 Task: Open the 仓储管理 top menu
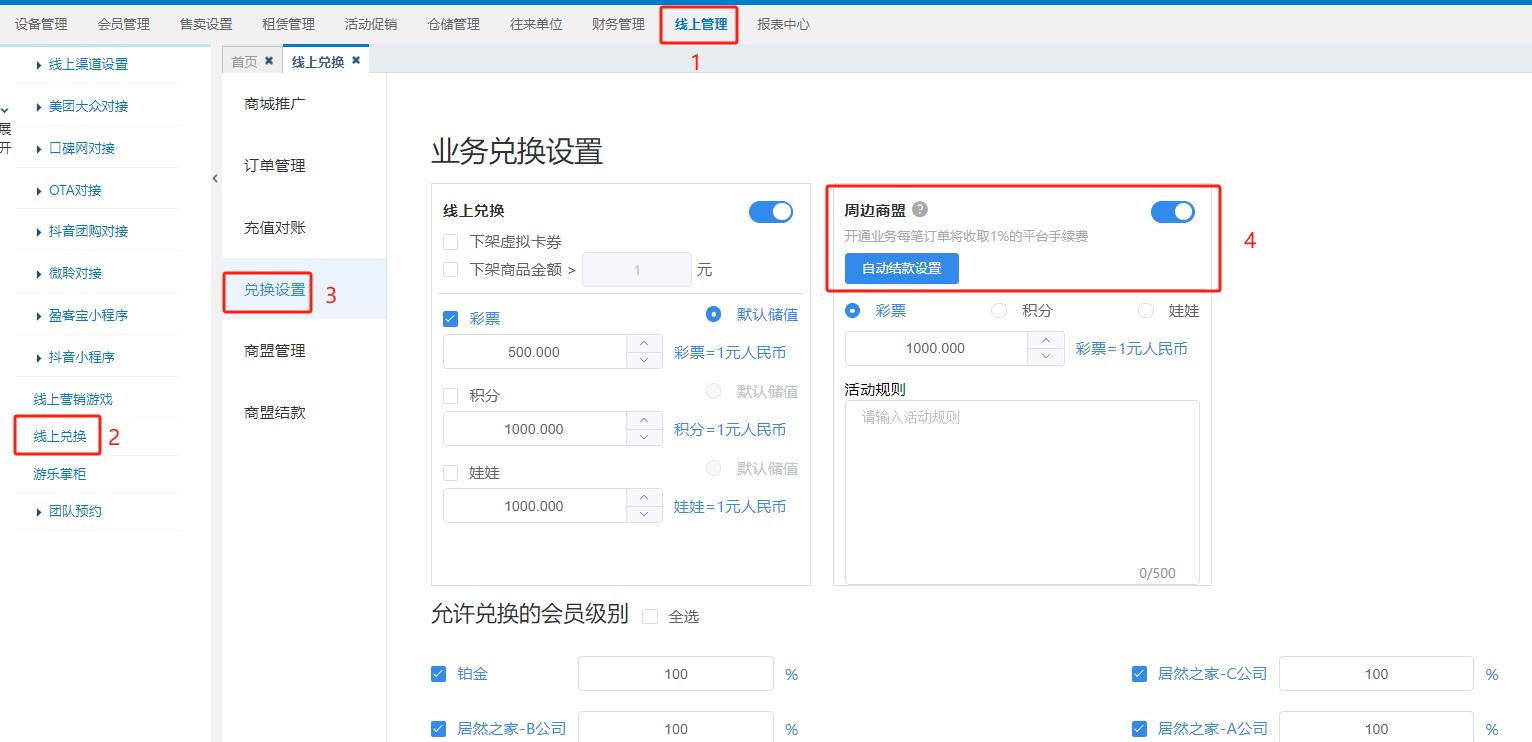(x=453, y=24)
